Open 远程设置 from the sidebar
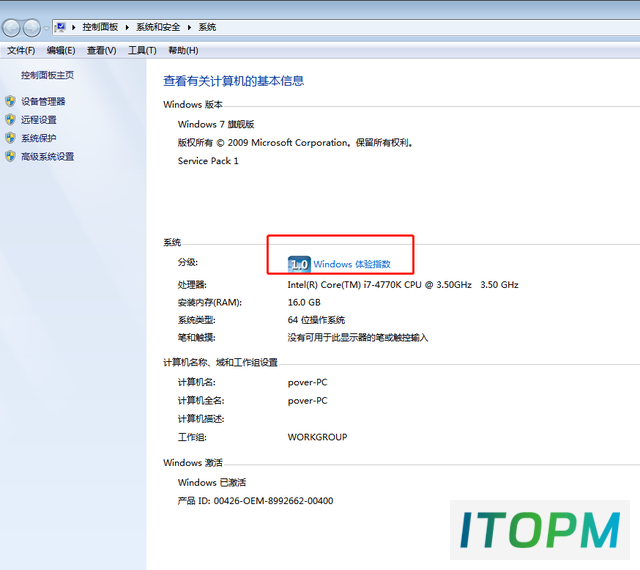The image size is (640, 570). (39, 120)
